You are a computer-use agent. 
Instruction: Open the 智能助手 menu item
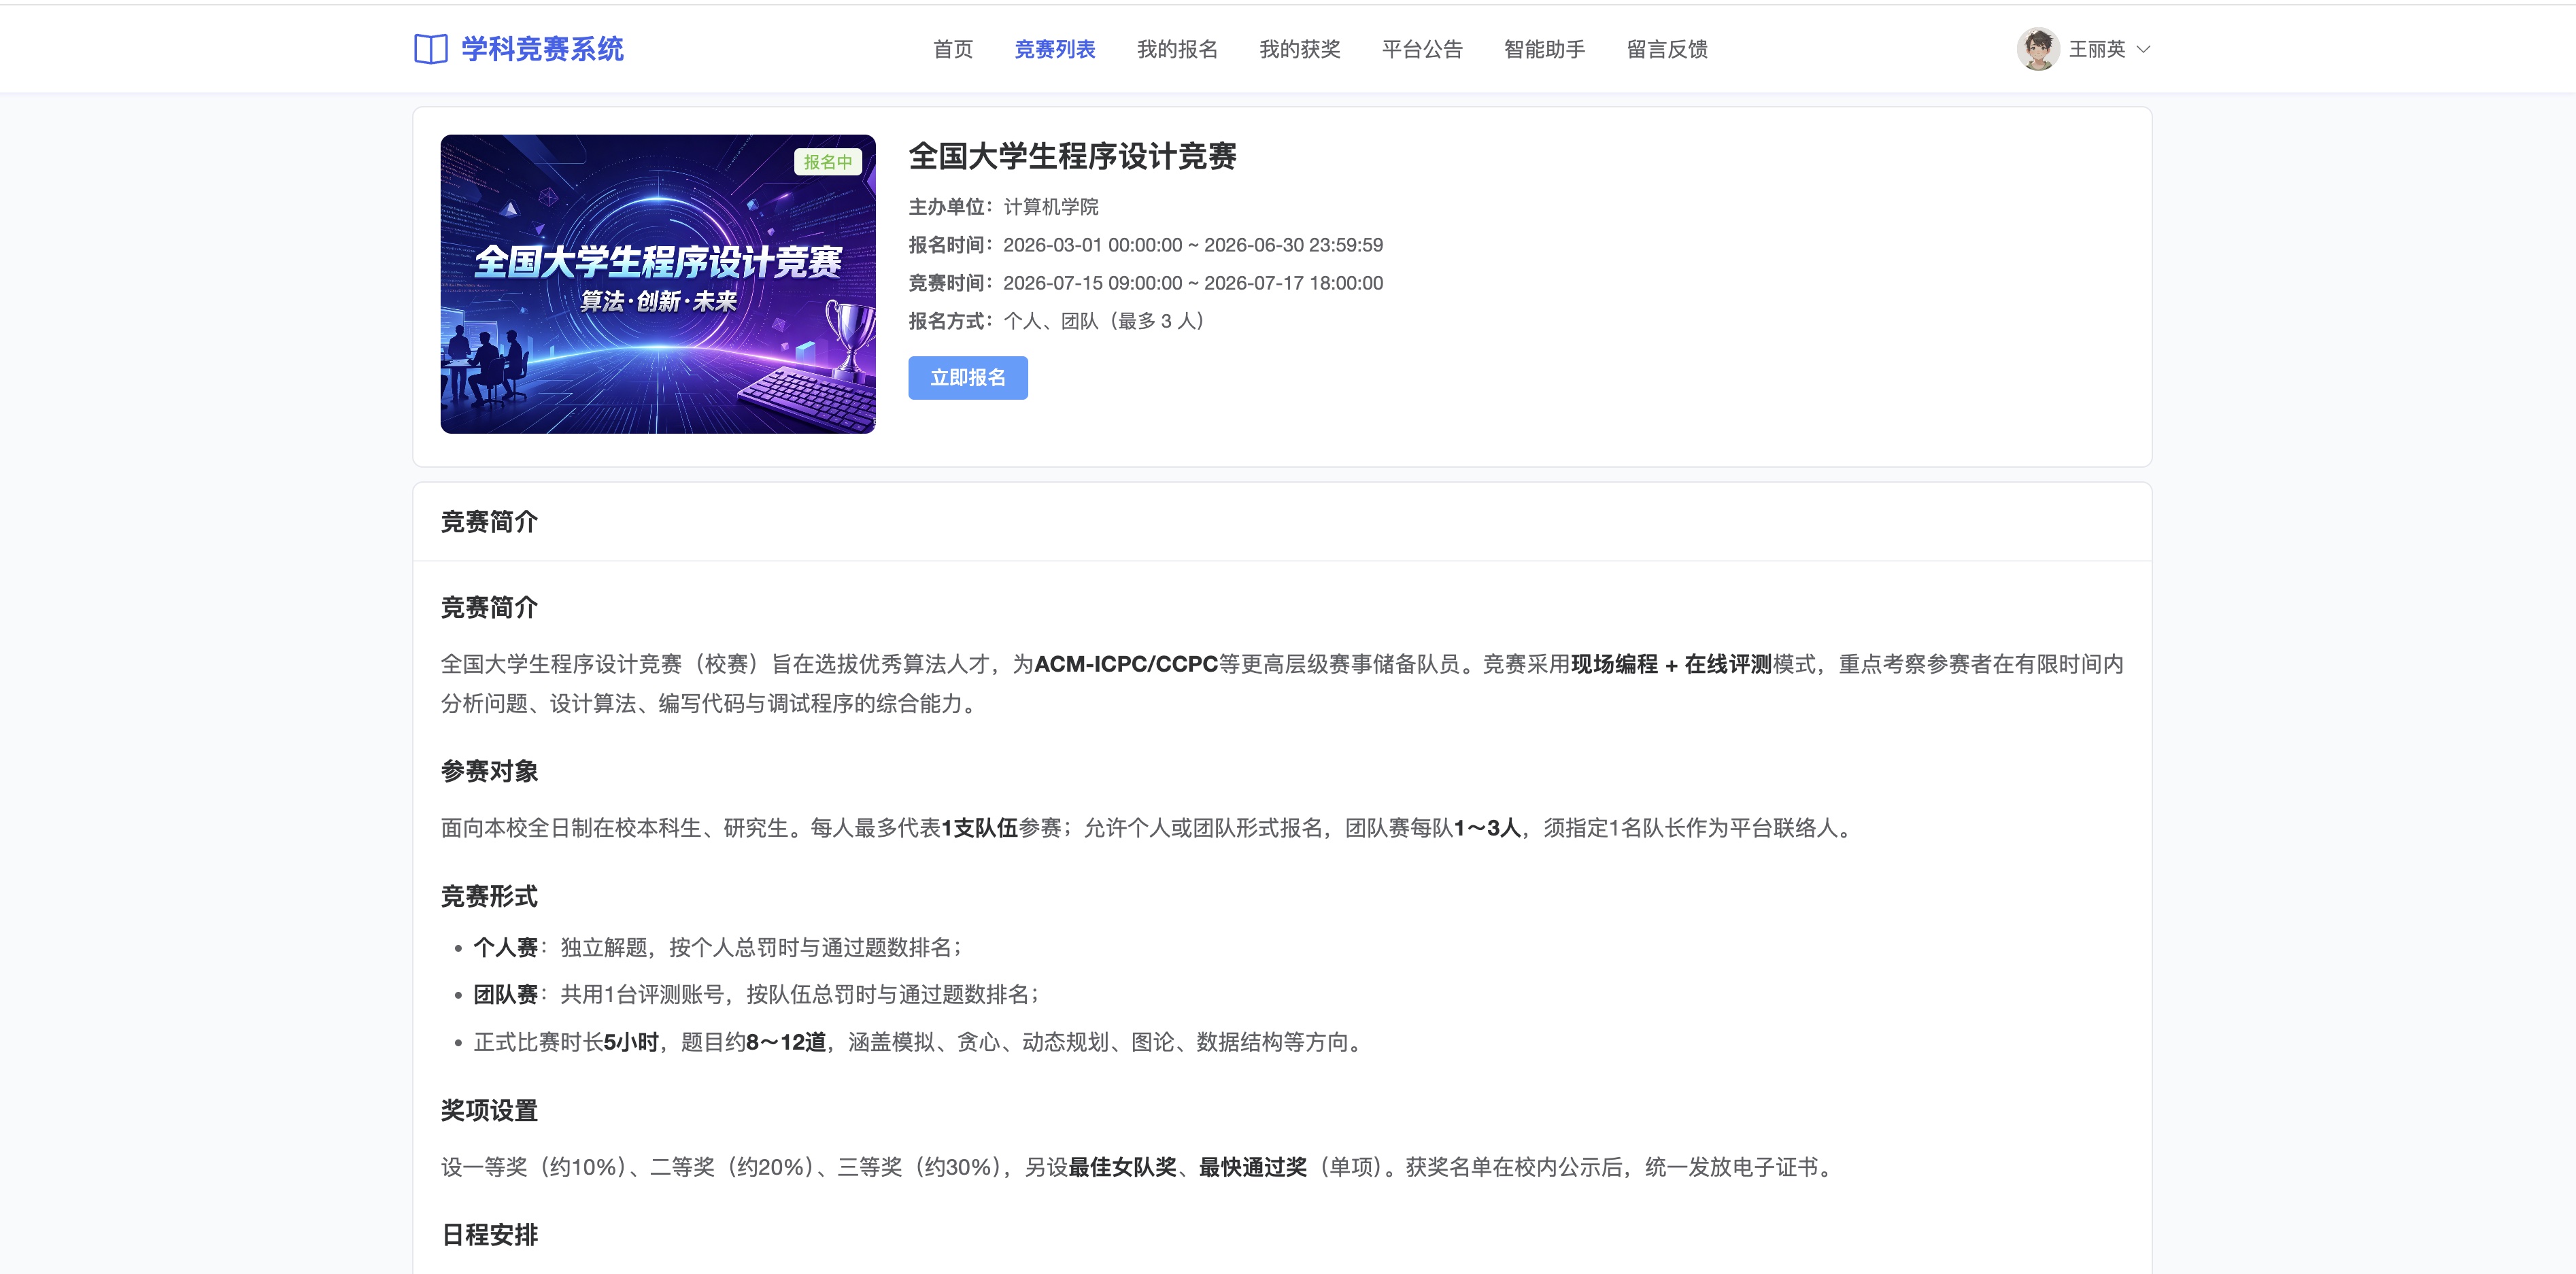pos(1544,49)
